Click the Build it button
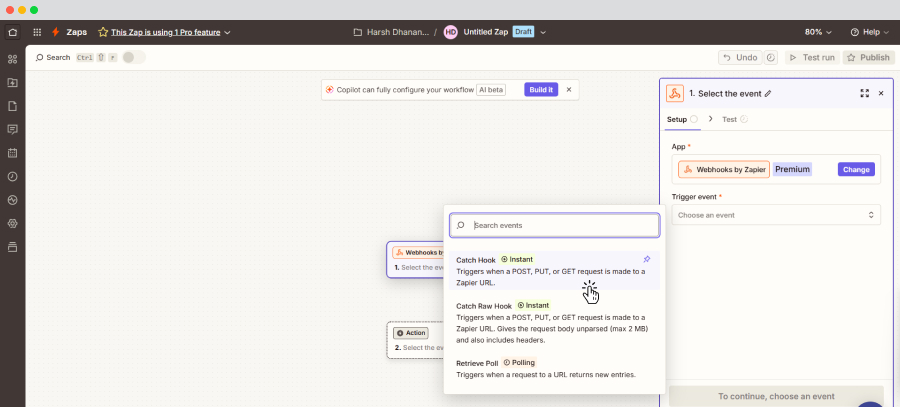900x407 pixels. [x=540, y=90]
